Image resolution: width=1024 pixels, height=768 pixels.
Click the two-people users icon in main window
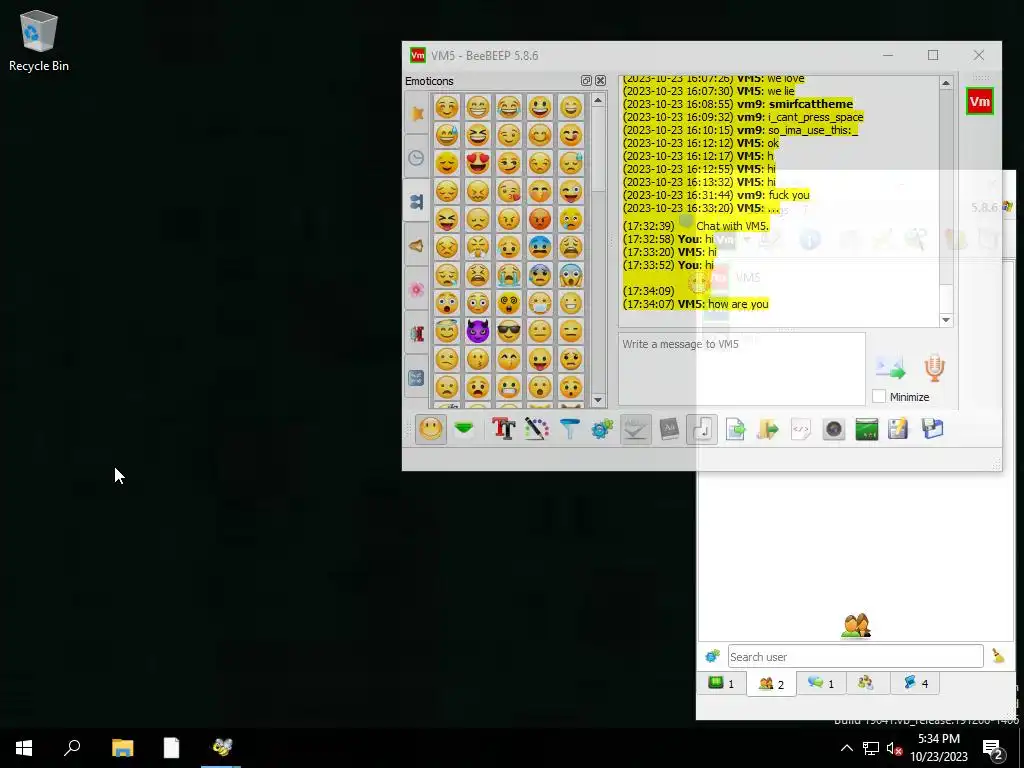tap(856, 626)
